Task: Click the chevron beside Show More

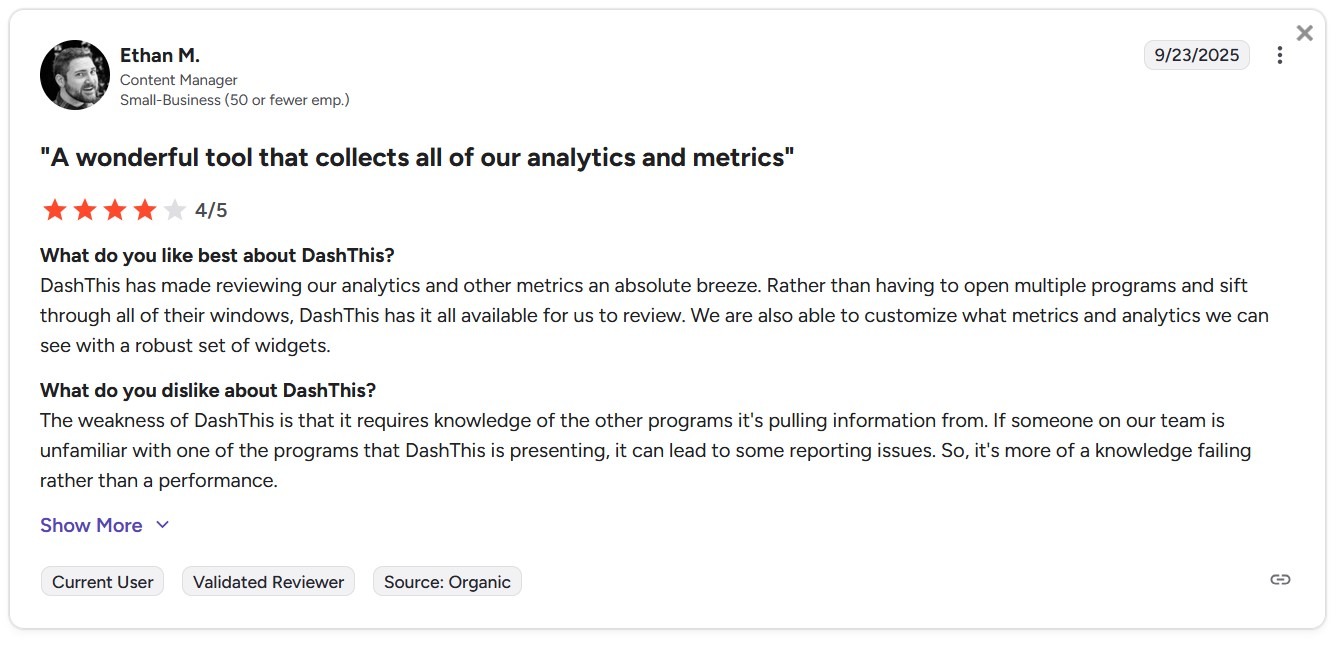Action: point(163,525)
